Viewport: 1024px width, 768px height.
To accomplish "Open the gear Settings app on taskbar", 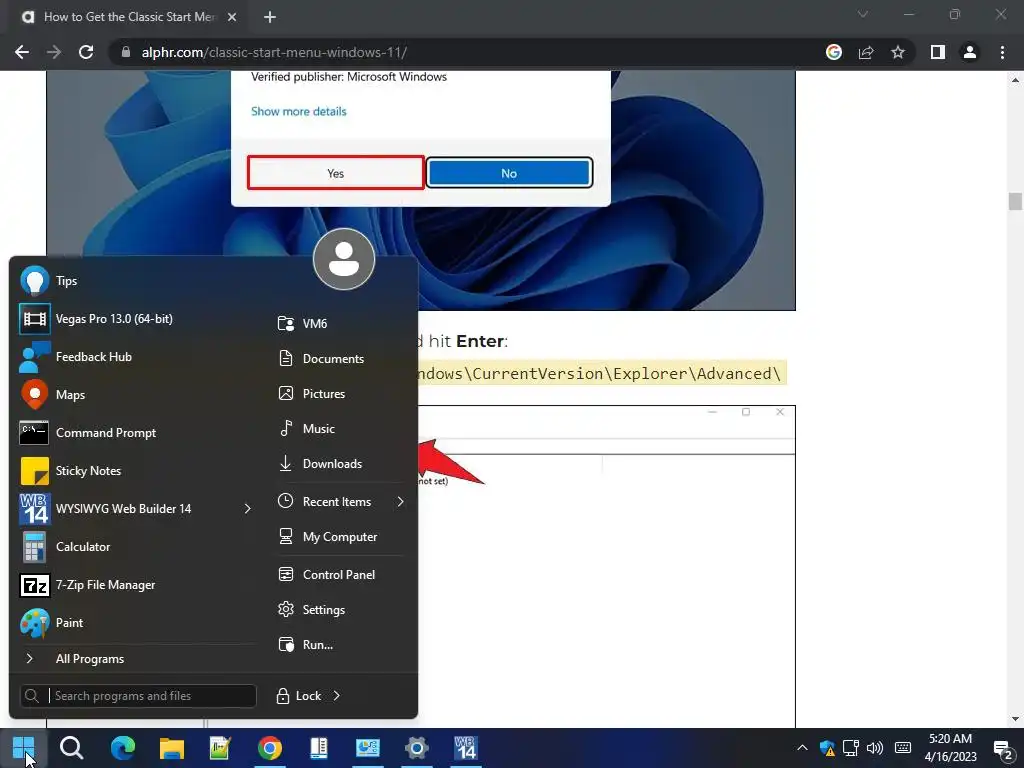I will tap(417, 748).
